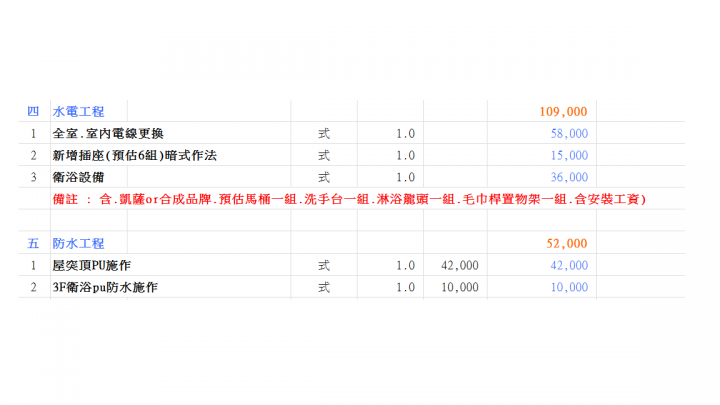Select the amount 58,000
This screenshot has width=720, height=405.
(569, 134)
